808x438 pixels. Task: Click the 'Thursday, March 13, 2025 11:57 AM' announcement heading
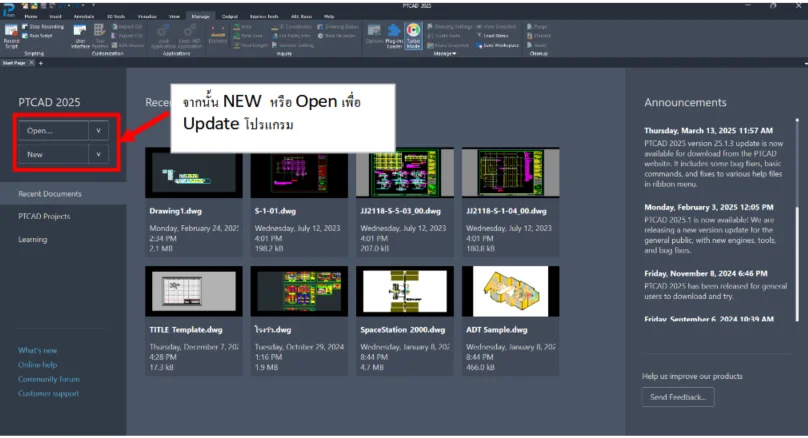(x=709, y=131)
